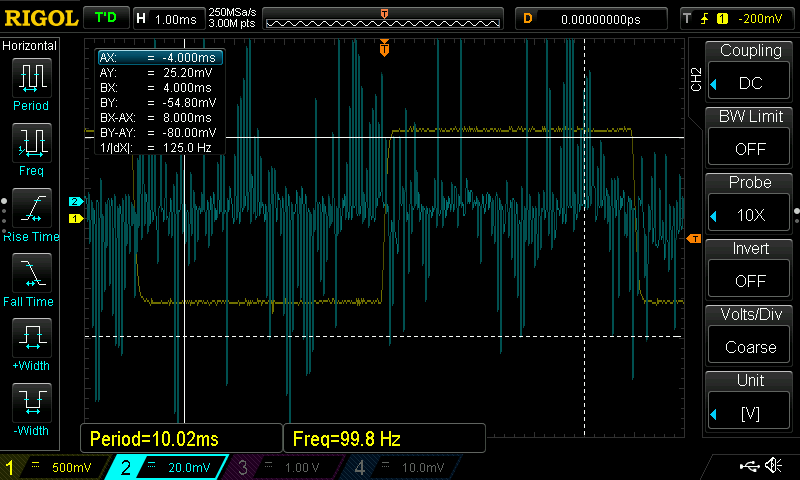The height and width of the screenshot is (480, 800).
Task: Select the channel 4 10.0mV tab
Action: (x=403, y=467)
